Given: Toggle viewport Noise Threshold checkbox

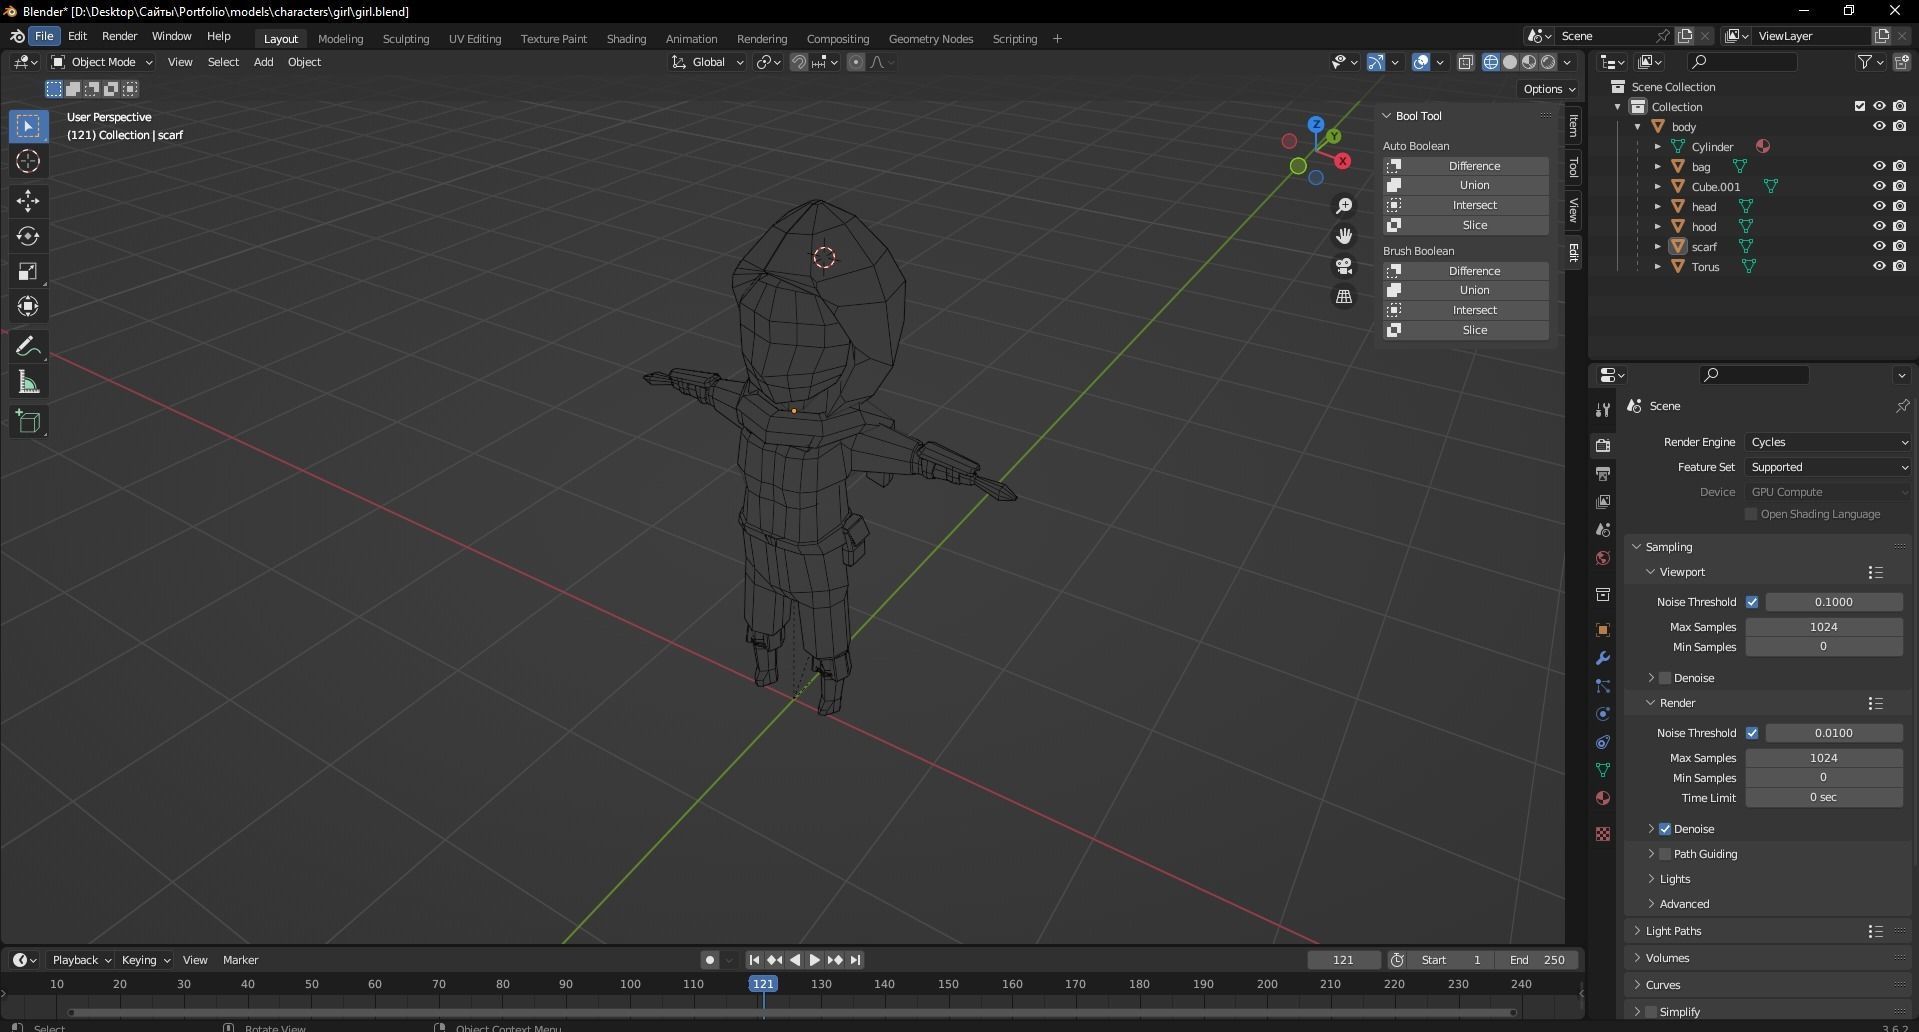Looking at the screenshot, I should click(1752, 602).
